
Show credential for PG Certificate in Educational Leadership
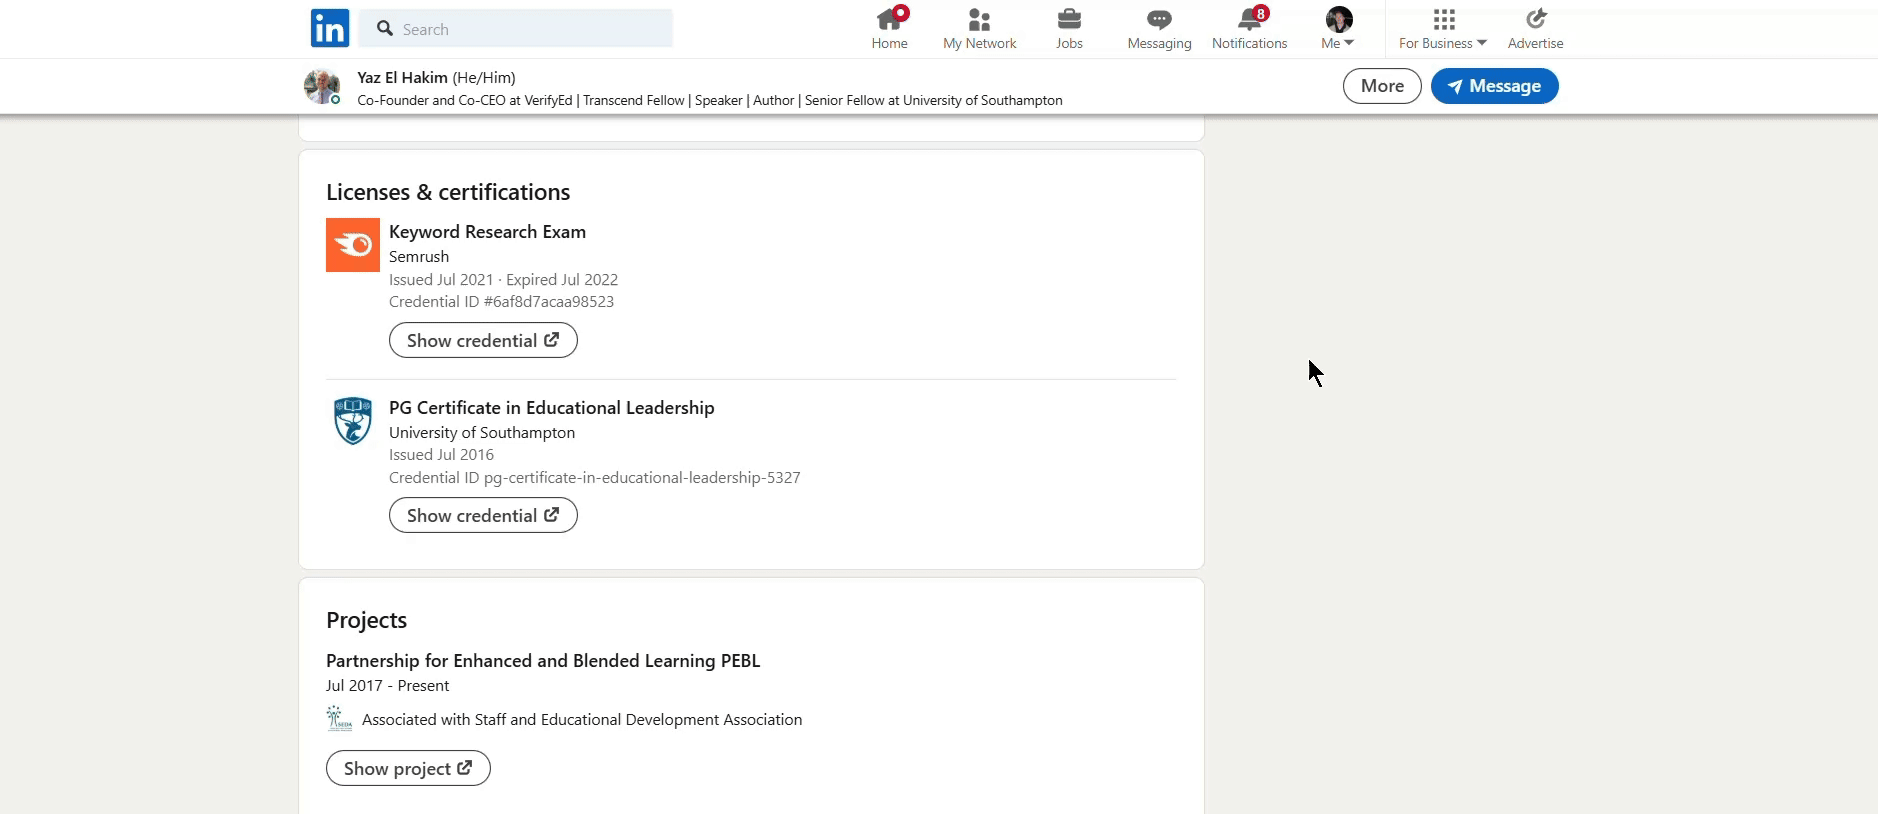point(483,515)
